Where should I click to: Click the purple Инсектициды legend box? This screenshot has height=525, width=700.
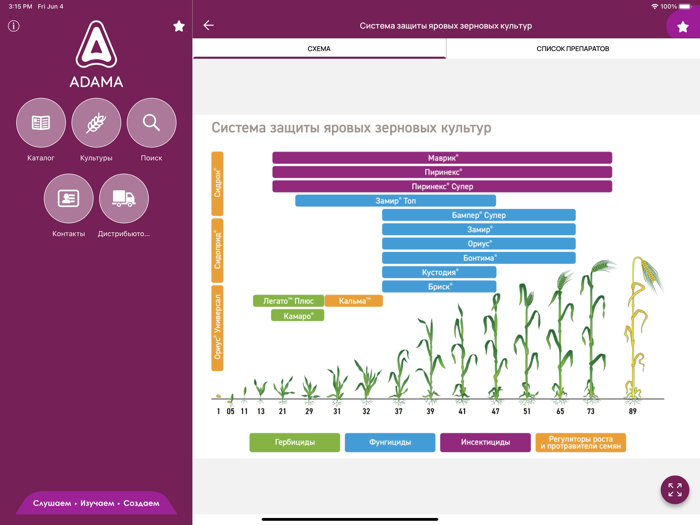coord(485,442)
